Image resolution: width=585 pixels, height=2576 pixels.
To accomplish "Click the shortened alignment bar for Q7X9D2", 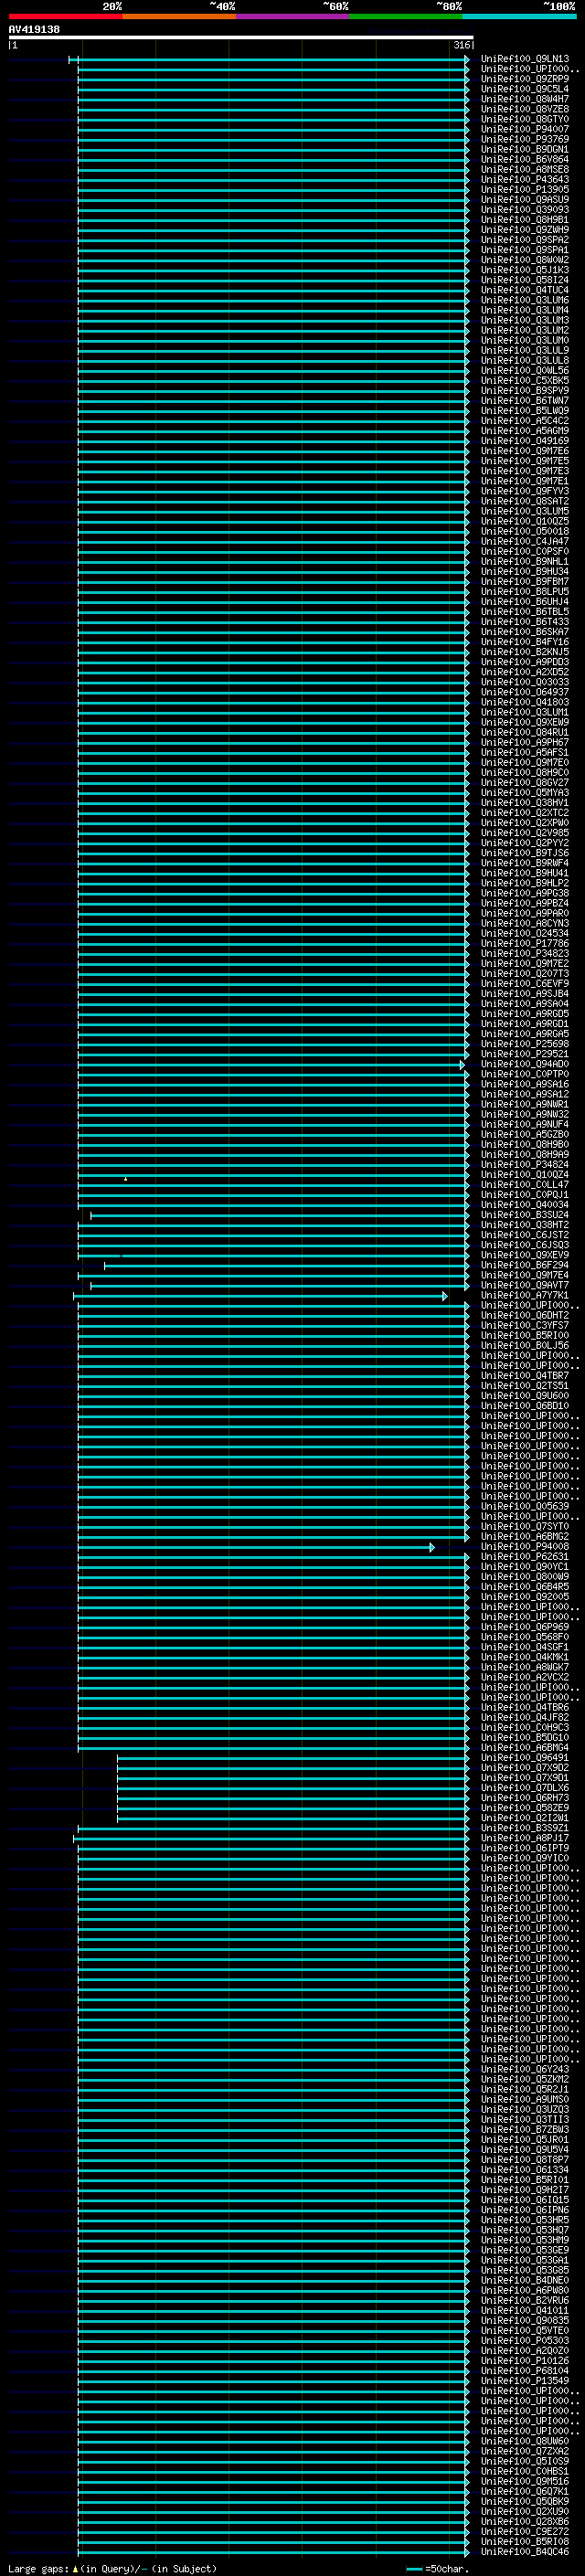I will tap(293, 1768).
